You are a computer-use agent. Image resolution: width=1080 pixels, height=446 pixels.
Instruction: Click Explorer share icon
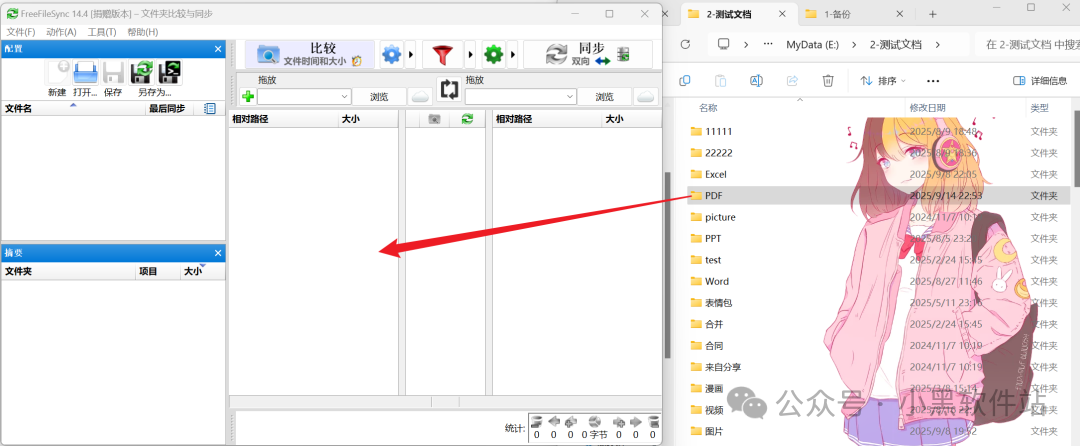tap(792, 81)
